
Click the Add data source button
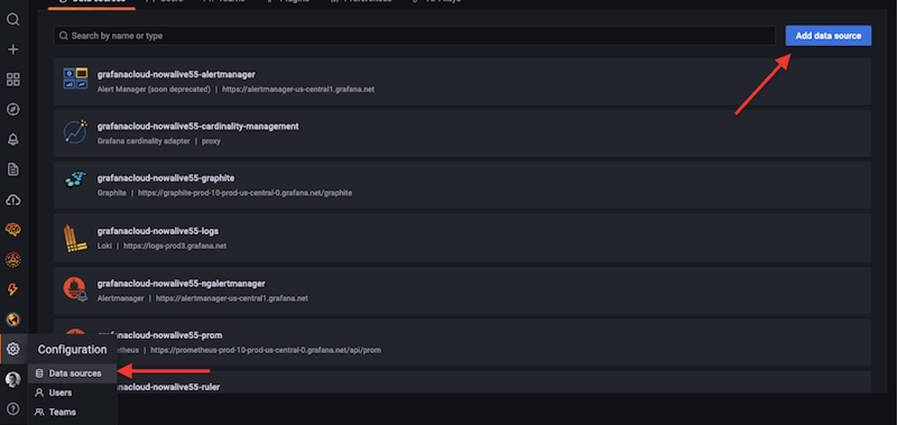(x=828, y=35)
